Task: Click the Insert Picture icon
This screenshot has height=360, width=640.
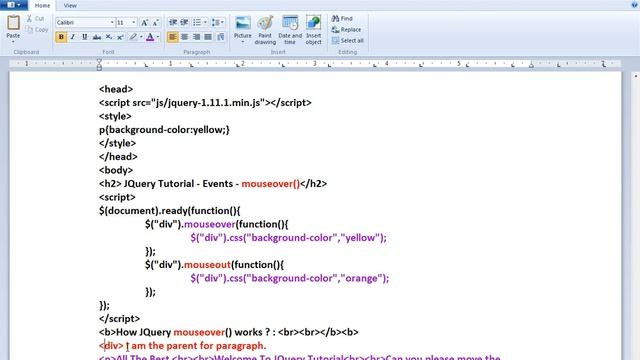Action: point(242,23)
